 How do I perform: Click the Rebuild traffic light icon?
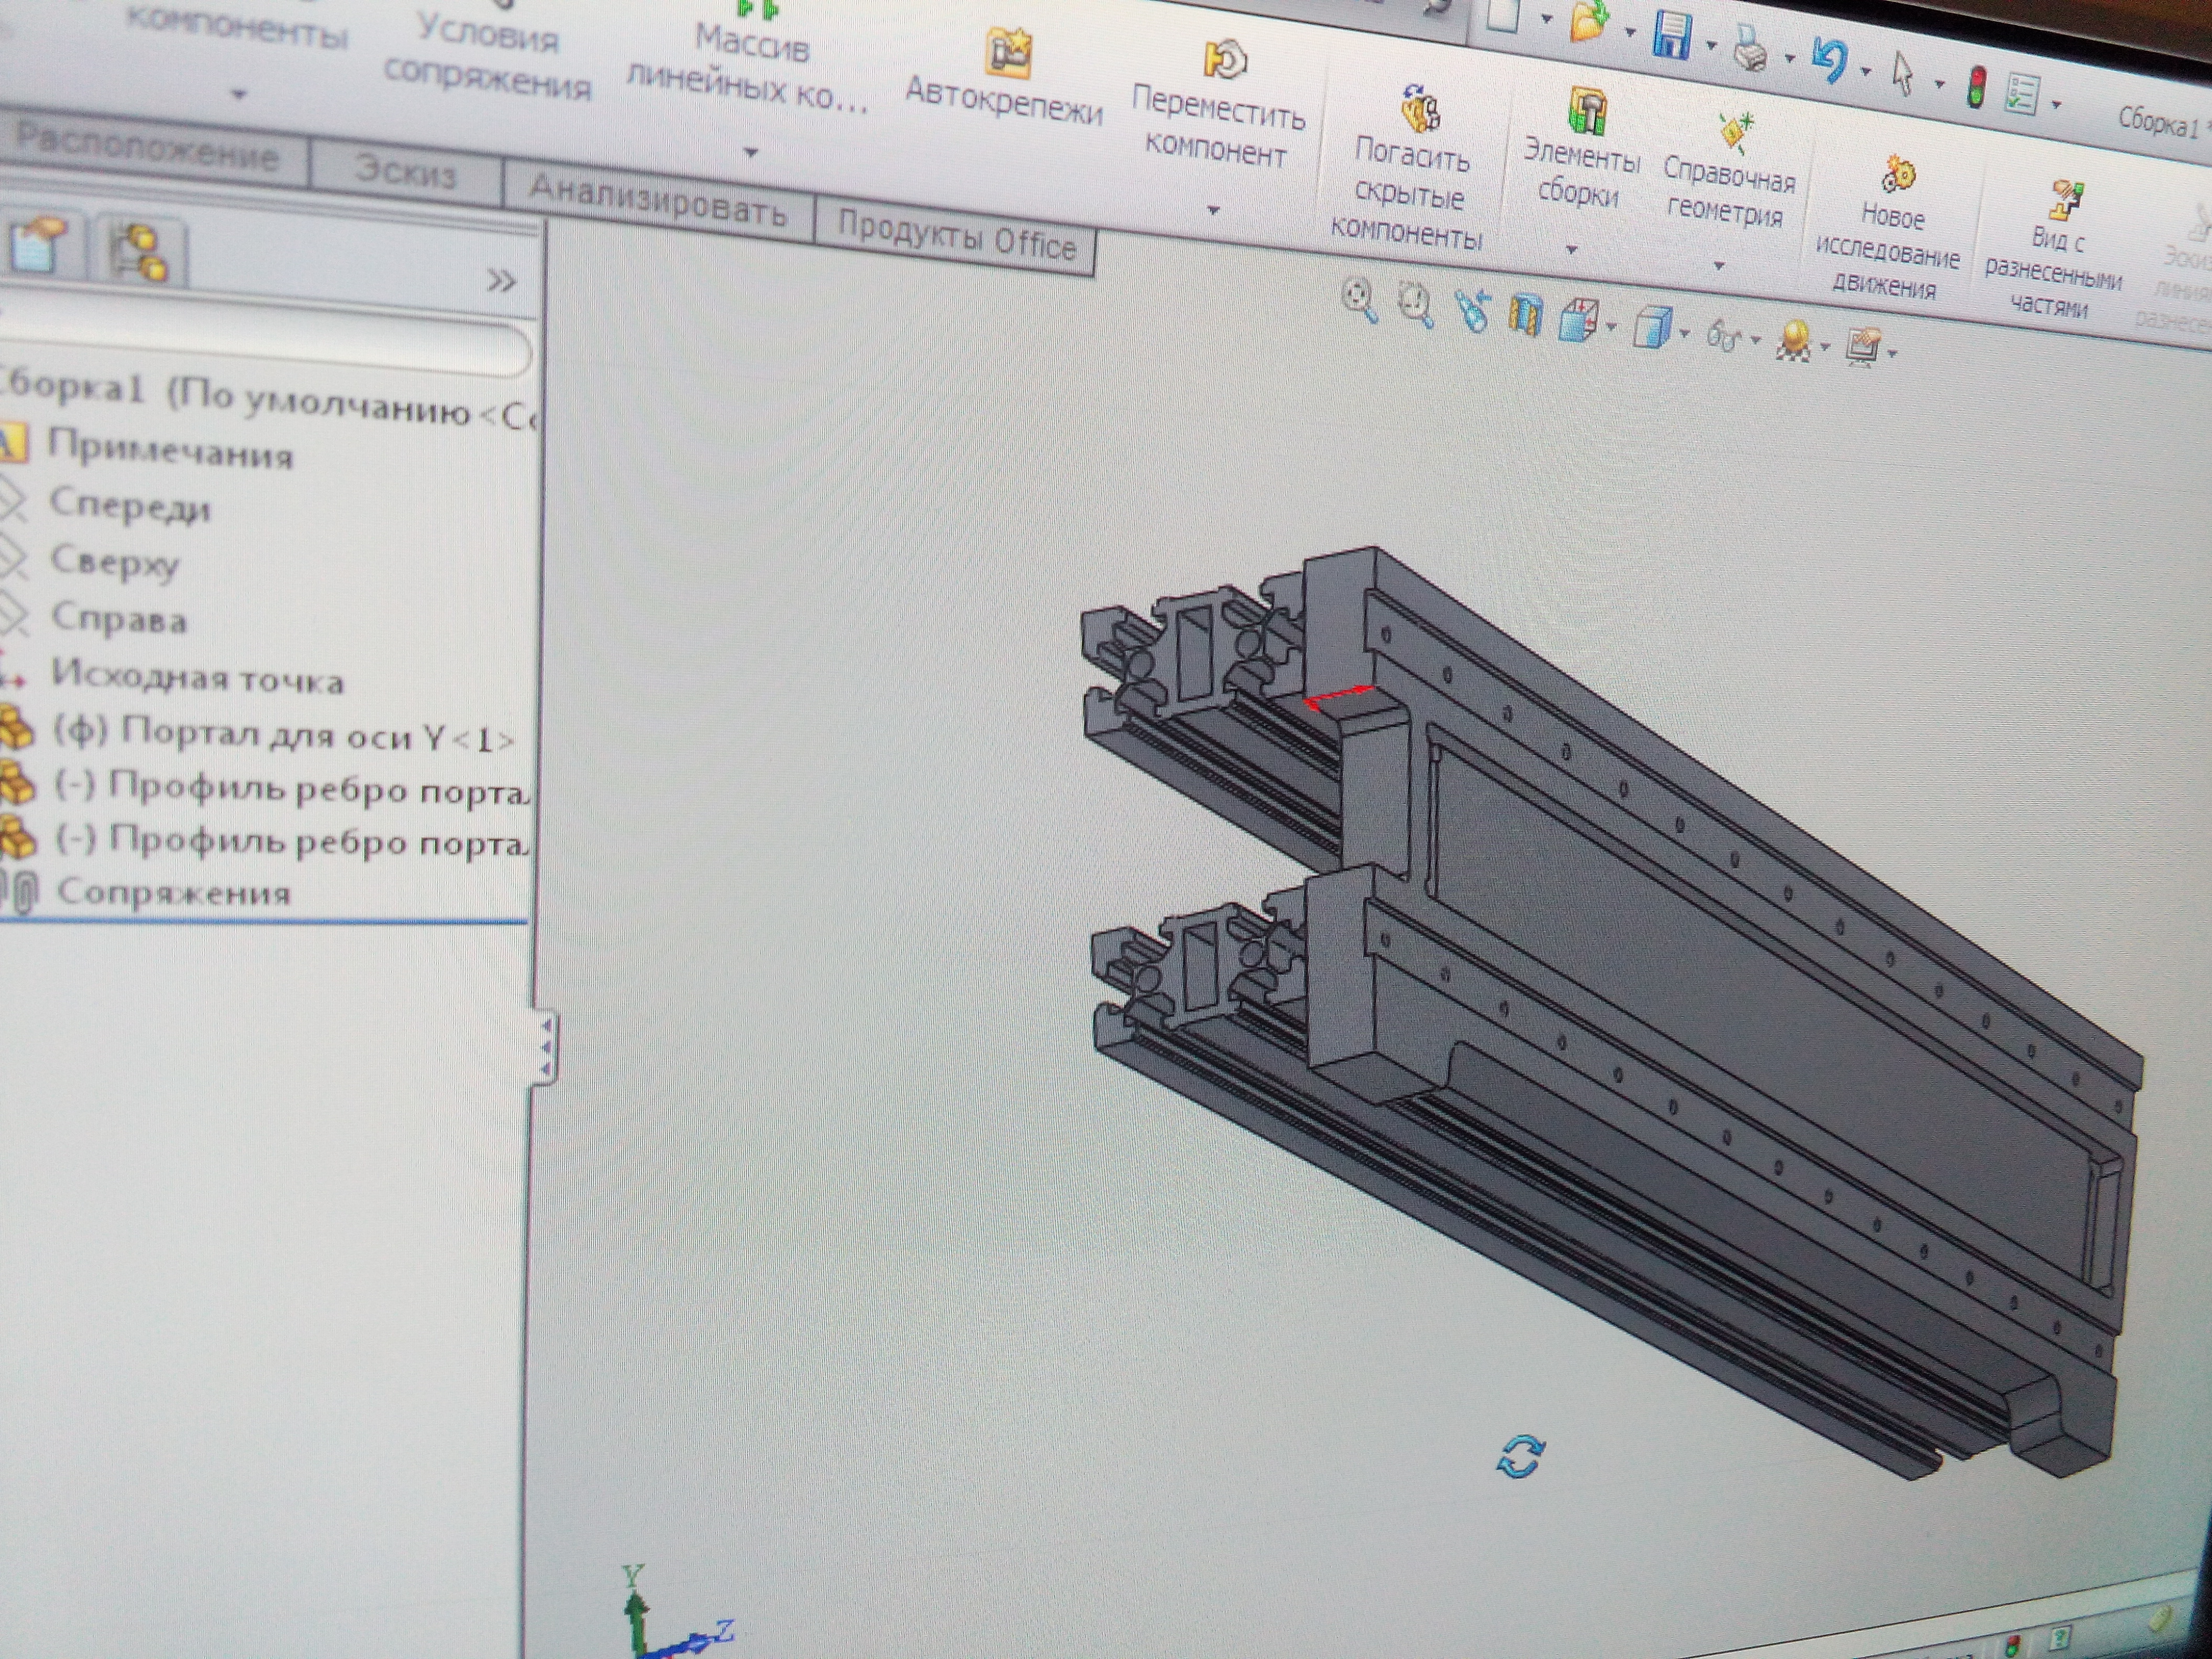click(1976, 87)
